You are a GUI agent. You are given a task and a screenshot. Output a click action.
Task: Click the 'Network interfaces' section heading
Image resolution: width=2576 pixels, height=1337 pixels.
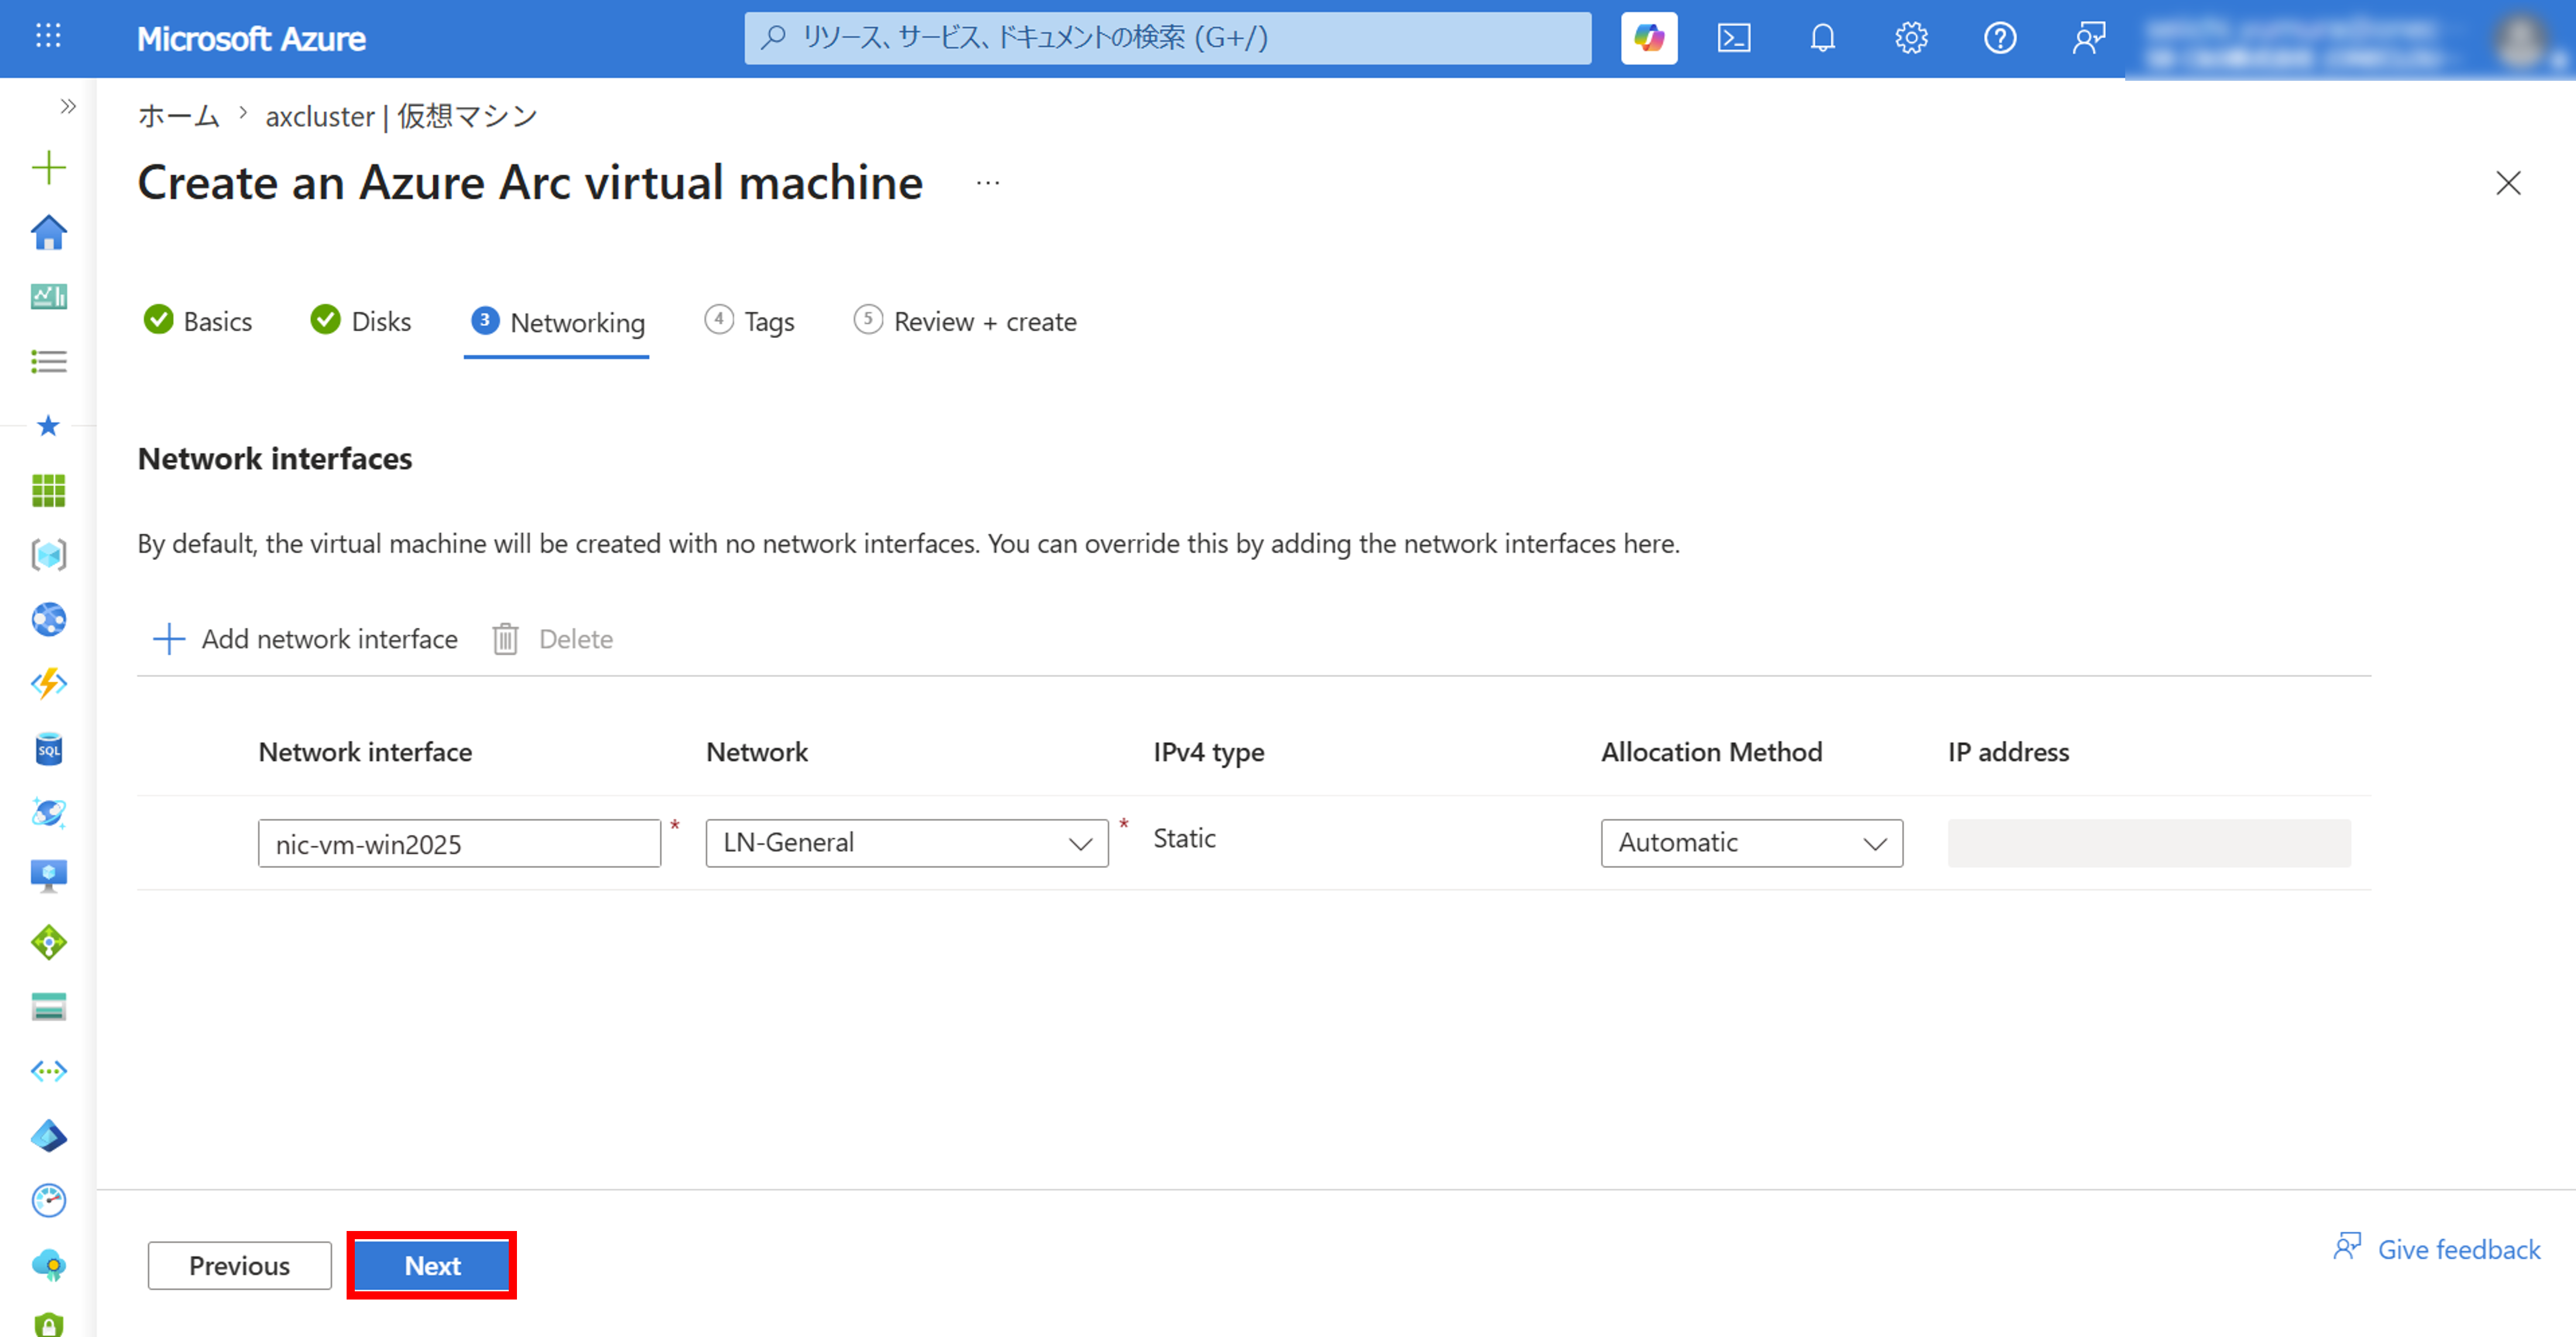pyautogui.click(x=275, y=459)
